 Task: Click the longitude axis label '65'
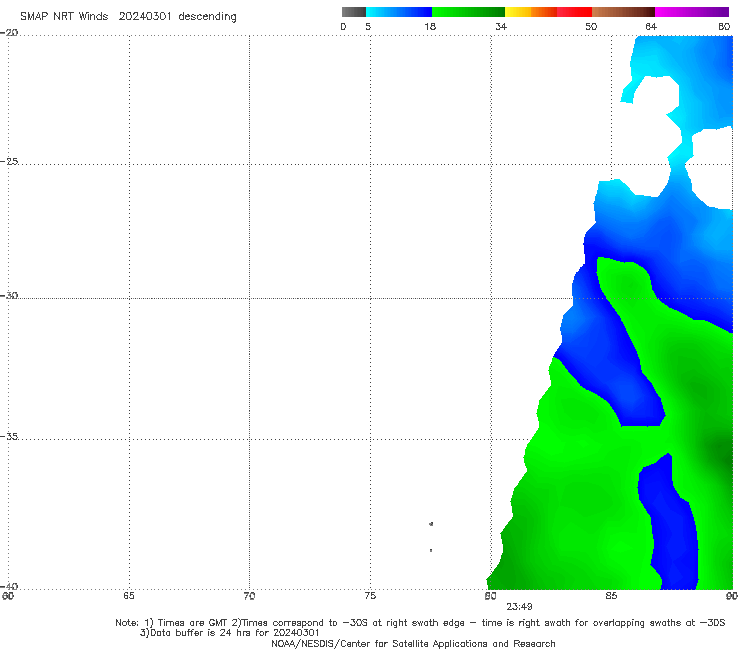129,596
